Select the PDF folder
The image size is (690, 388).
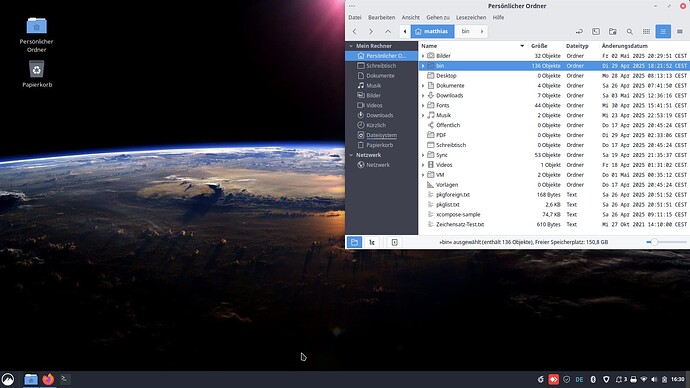point(441,135)
